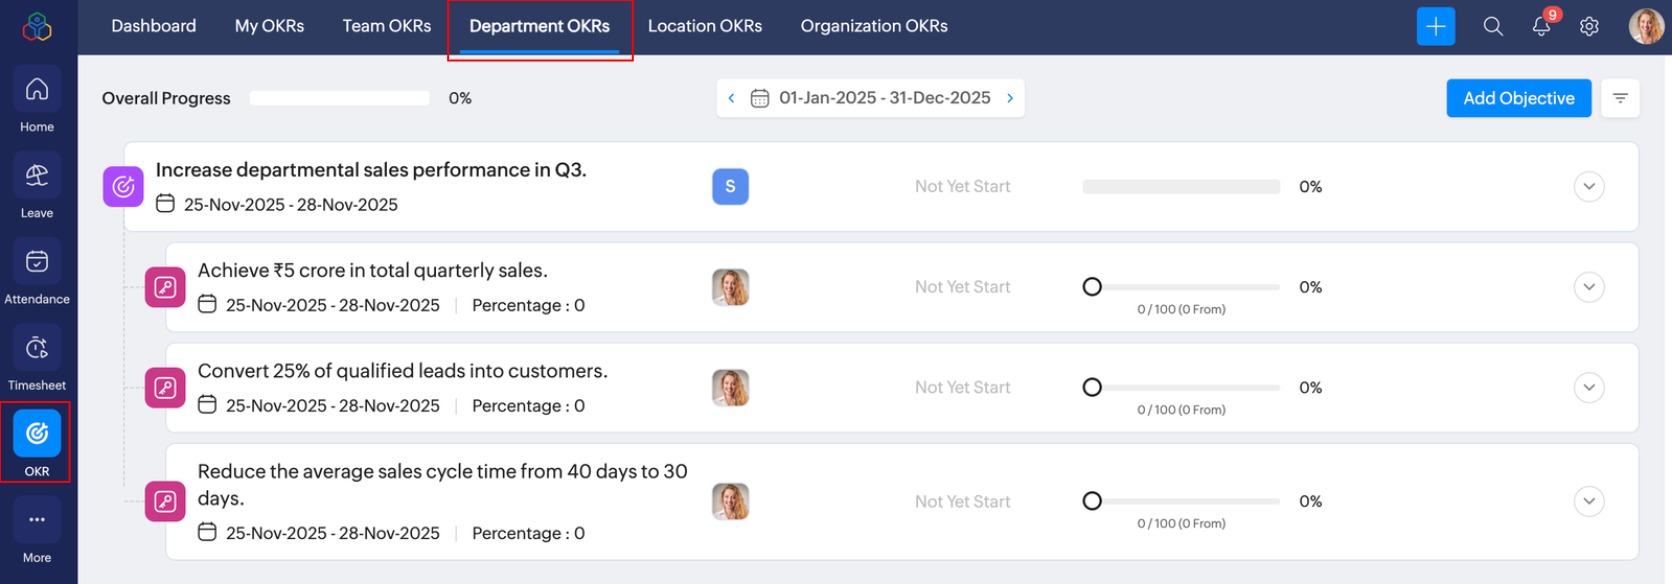Screen dimensions: 1672x584
Task: Open the Leave module icon
Action: pos(37,177)
